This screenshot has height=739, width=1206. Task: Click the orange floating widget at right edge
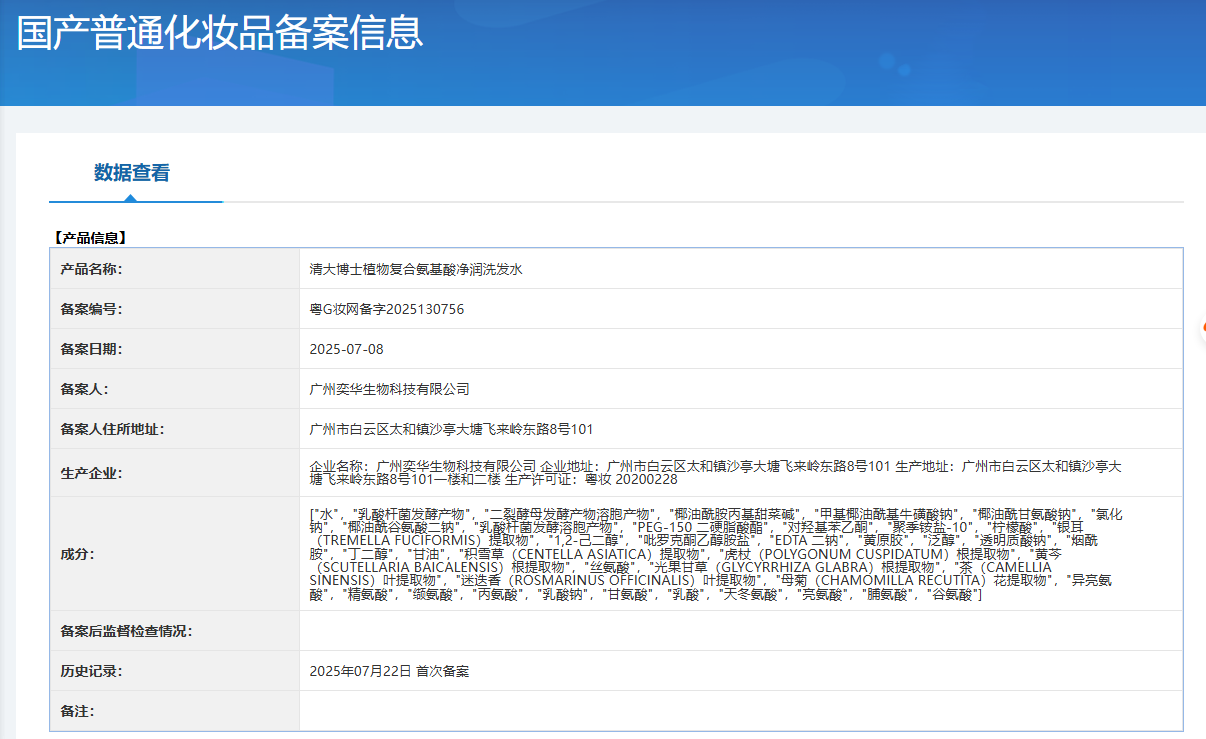pos(1201,328)
